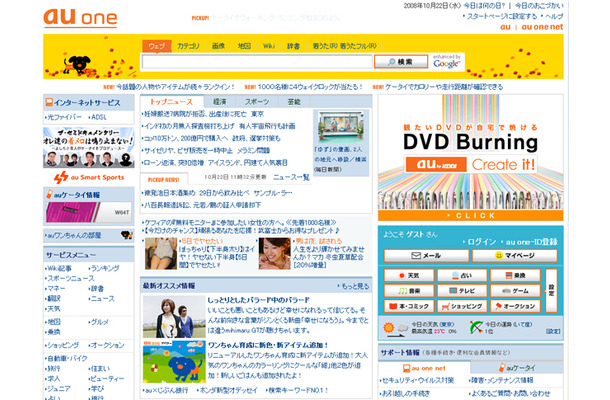Select the Wiki search tab
This screenshot has width=610, height=400.
pos(269,46)
